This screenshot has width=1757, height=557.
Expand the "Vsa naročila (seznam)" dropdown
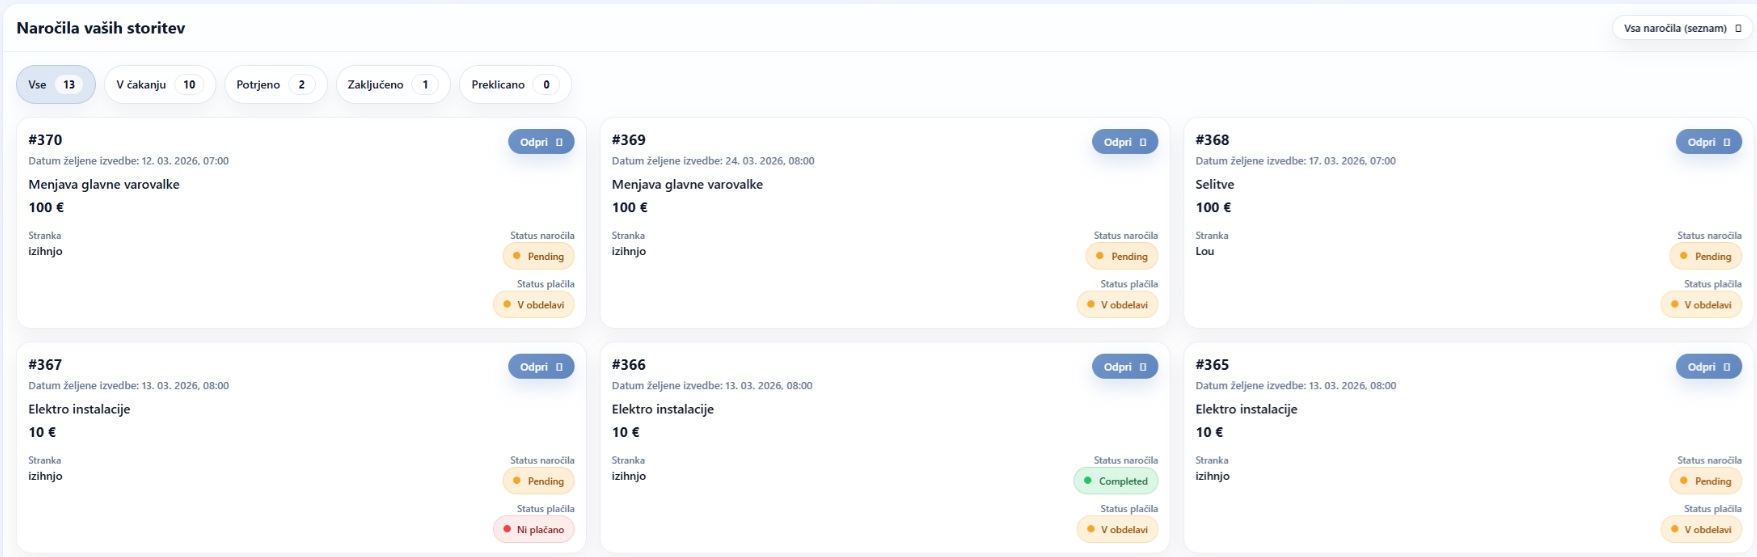tap(1682, 28)
